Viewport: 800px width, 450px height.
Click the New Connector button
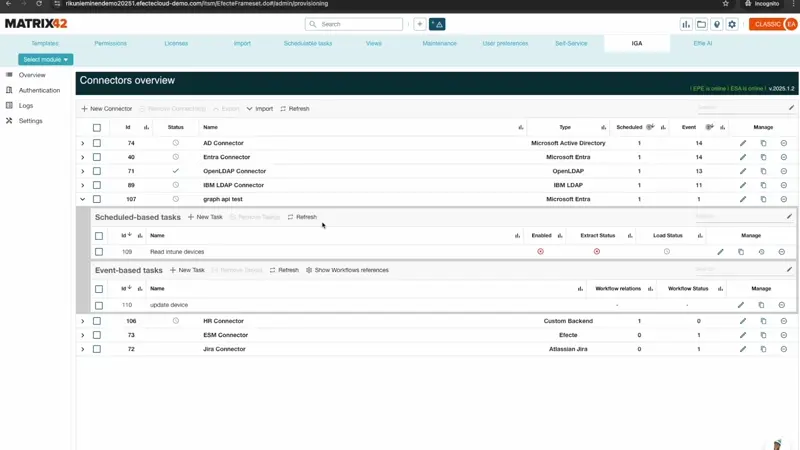click(107, 109)
